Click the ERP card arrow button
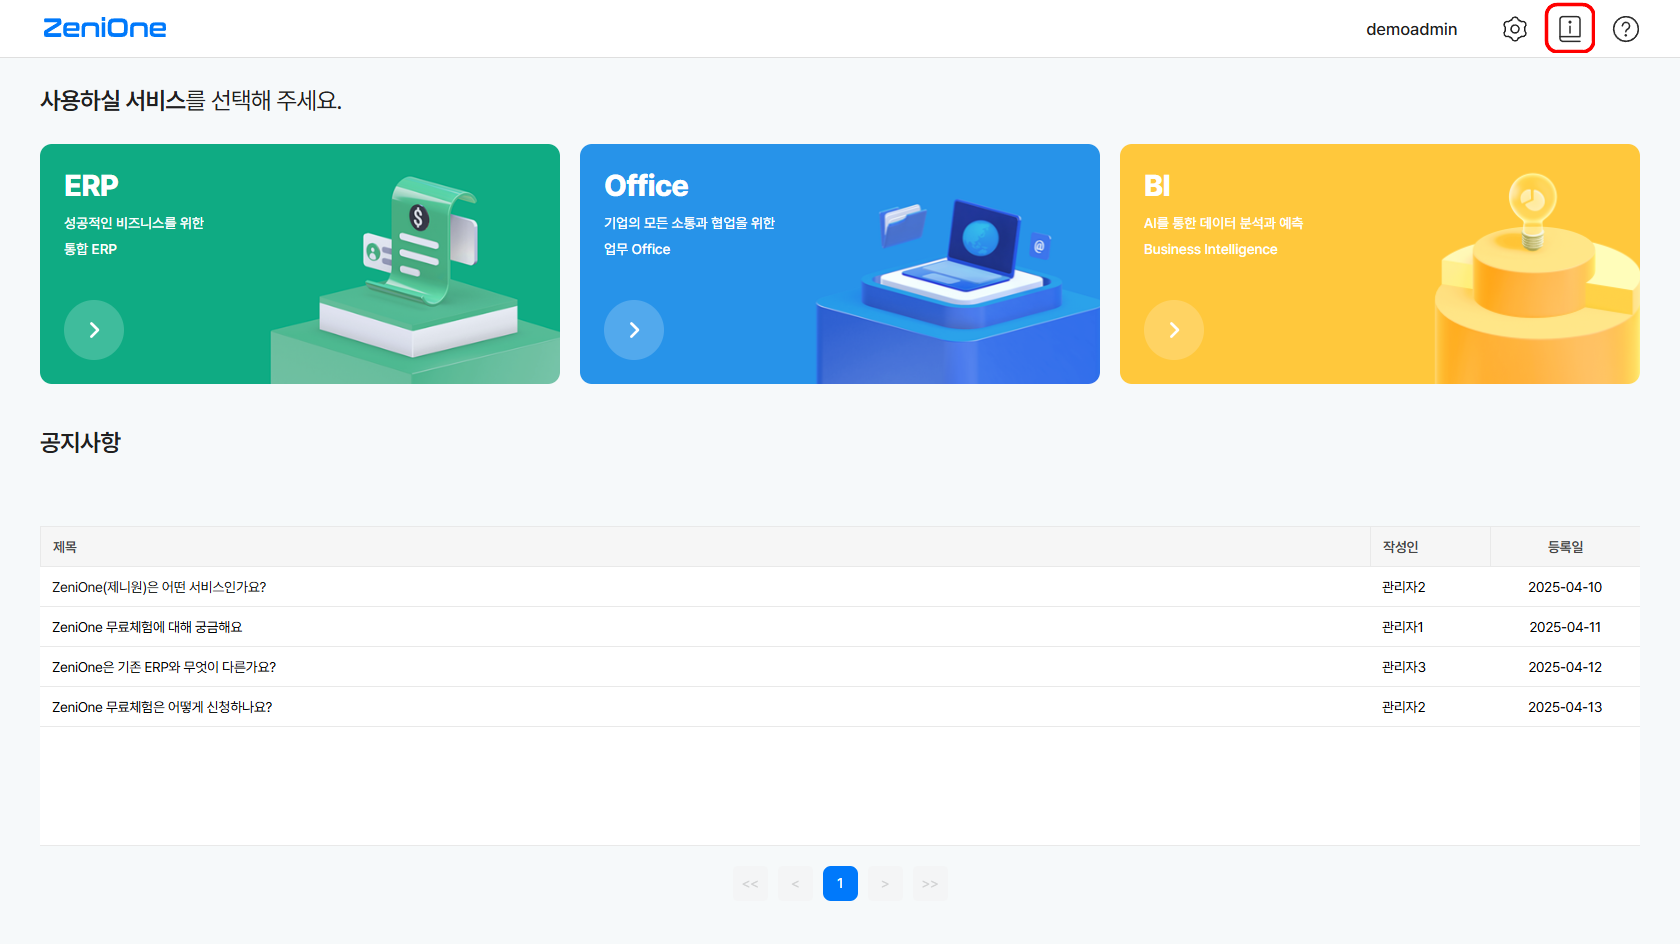 pyautogui.click(x=94, y=330)
